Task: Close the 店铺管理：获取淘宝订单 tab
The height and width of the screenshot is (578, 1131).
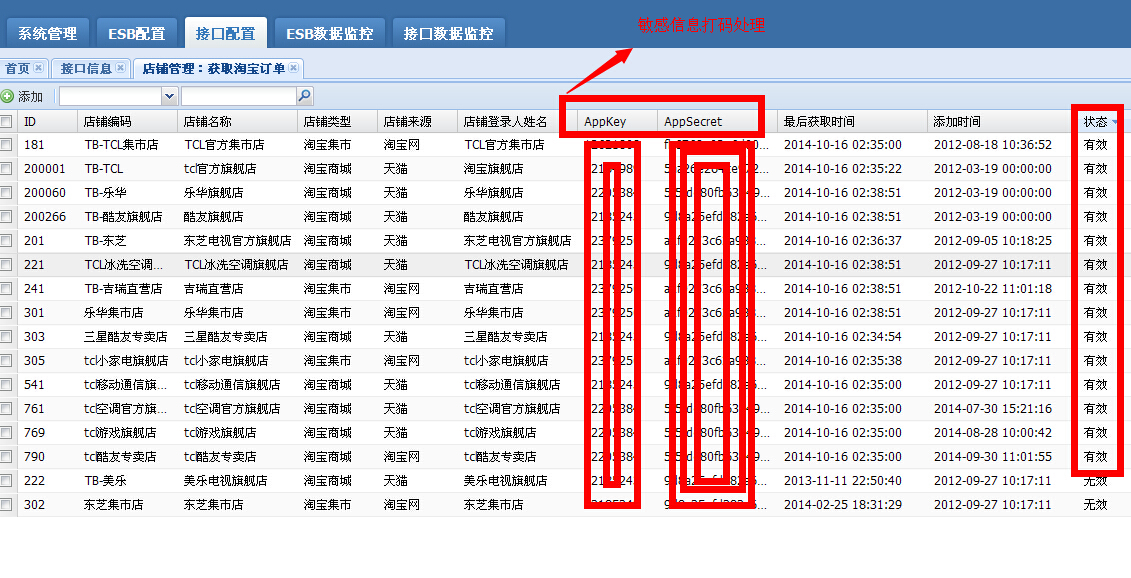Action: point(293,68)
